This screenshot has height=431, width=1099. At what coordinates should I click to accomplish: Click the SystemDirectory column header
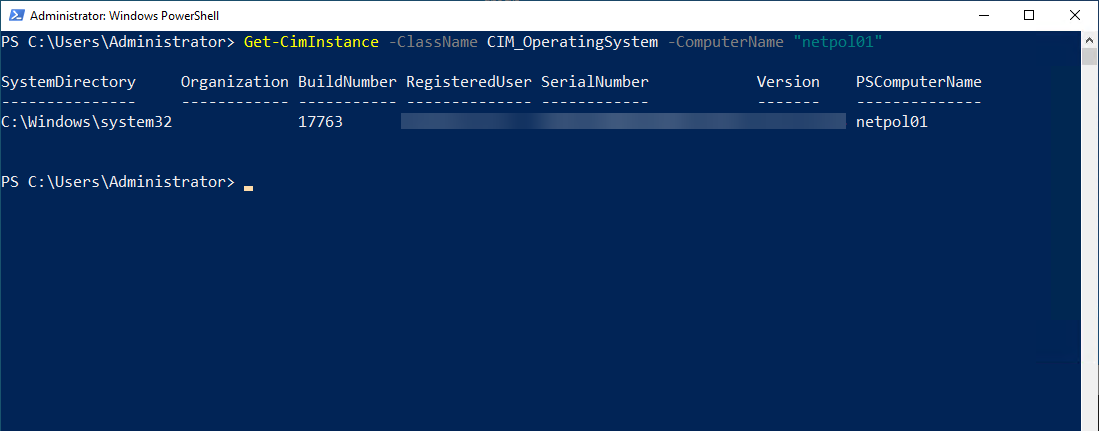(68, 82)
